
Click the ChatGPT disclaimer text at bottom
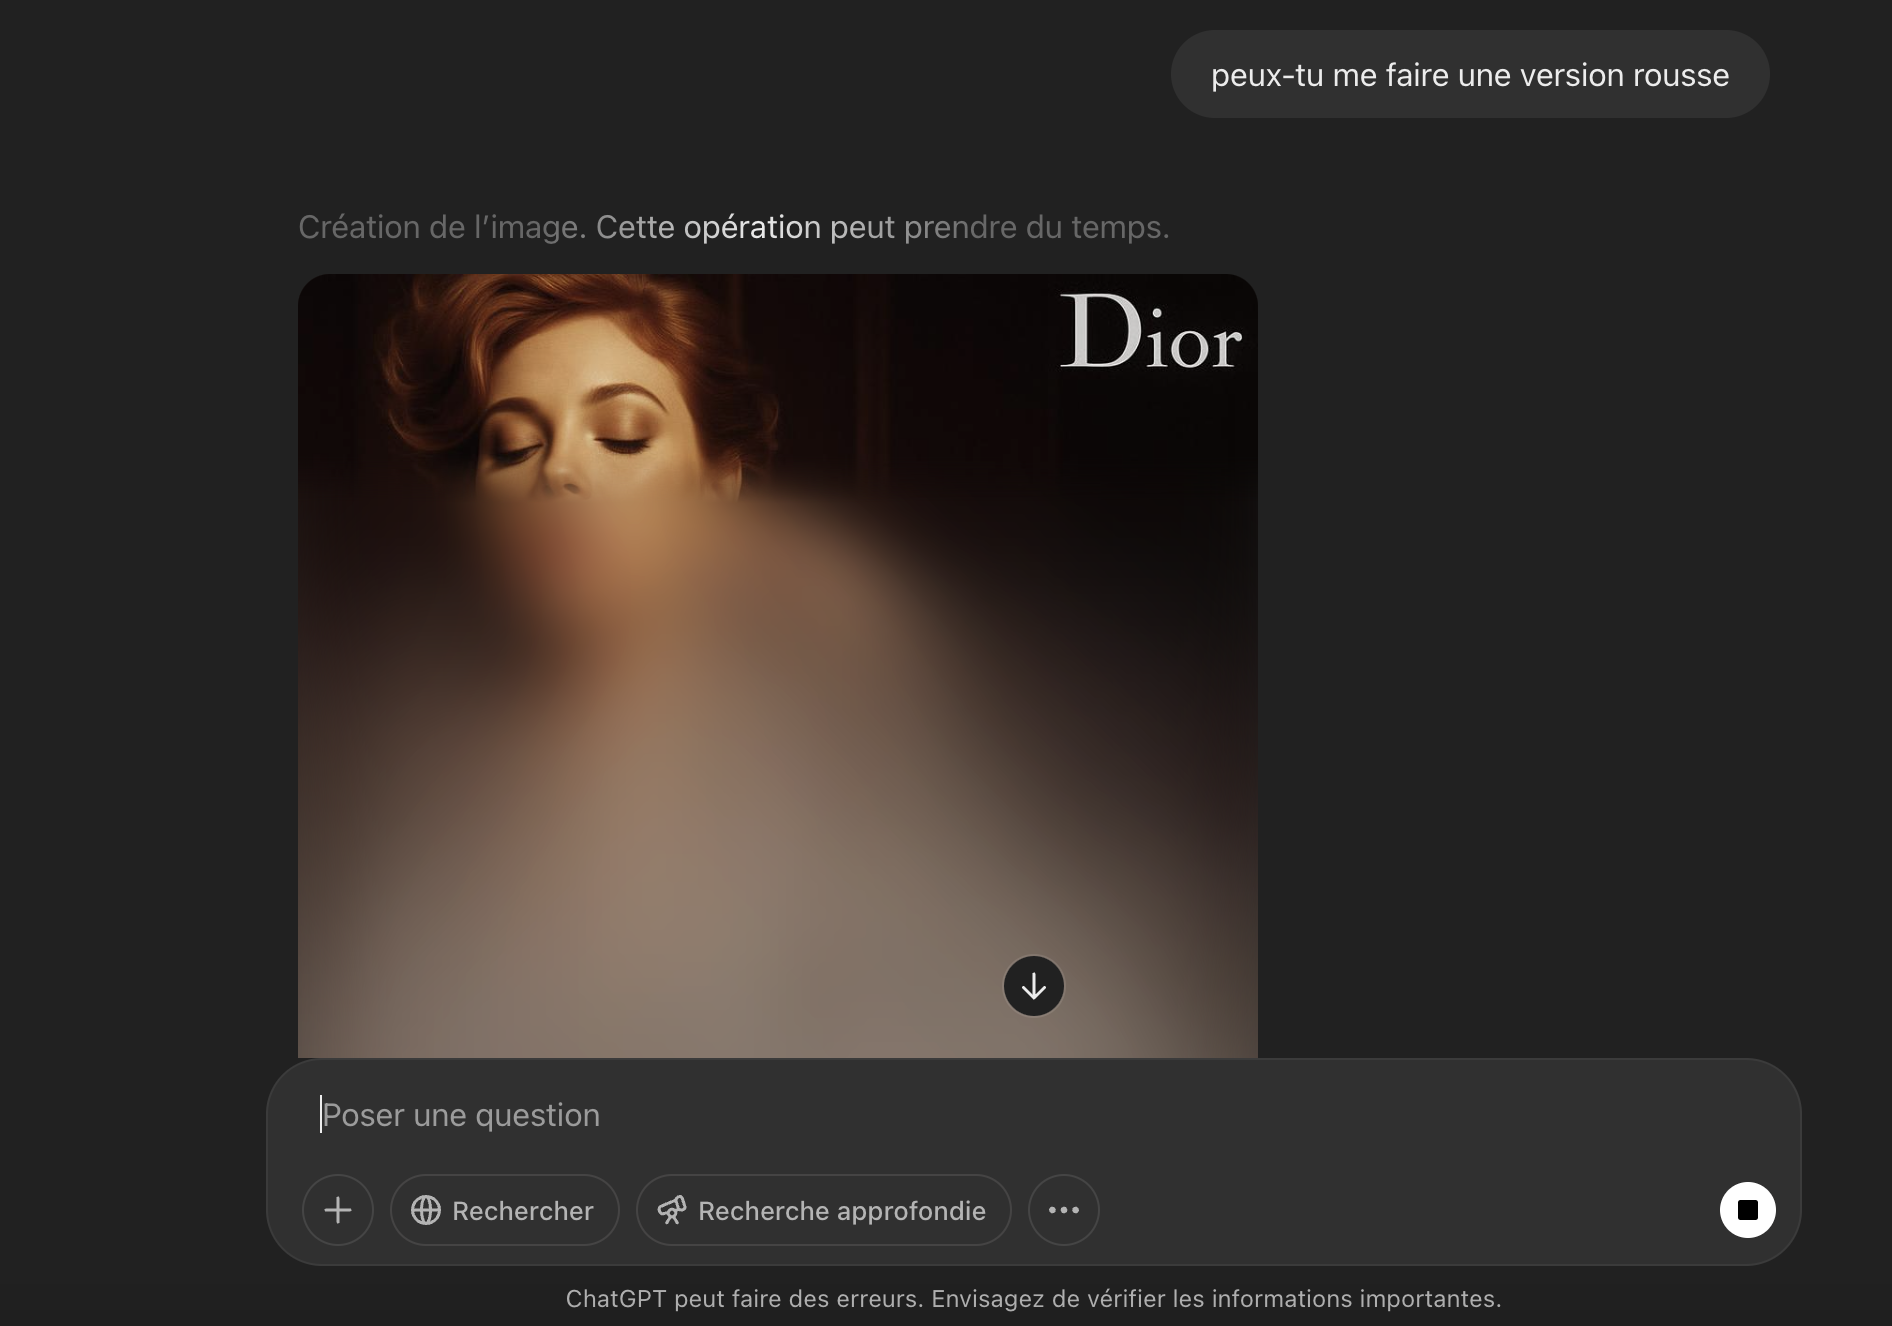pos(1033,1298)
